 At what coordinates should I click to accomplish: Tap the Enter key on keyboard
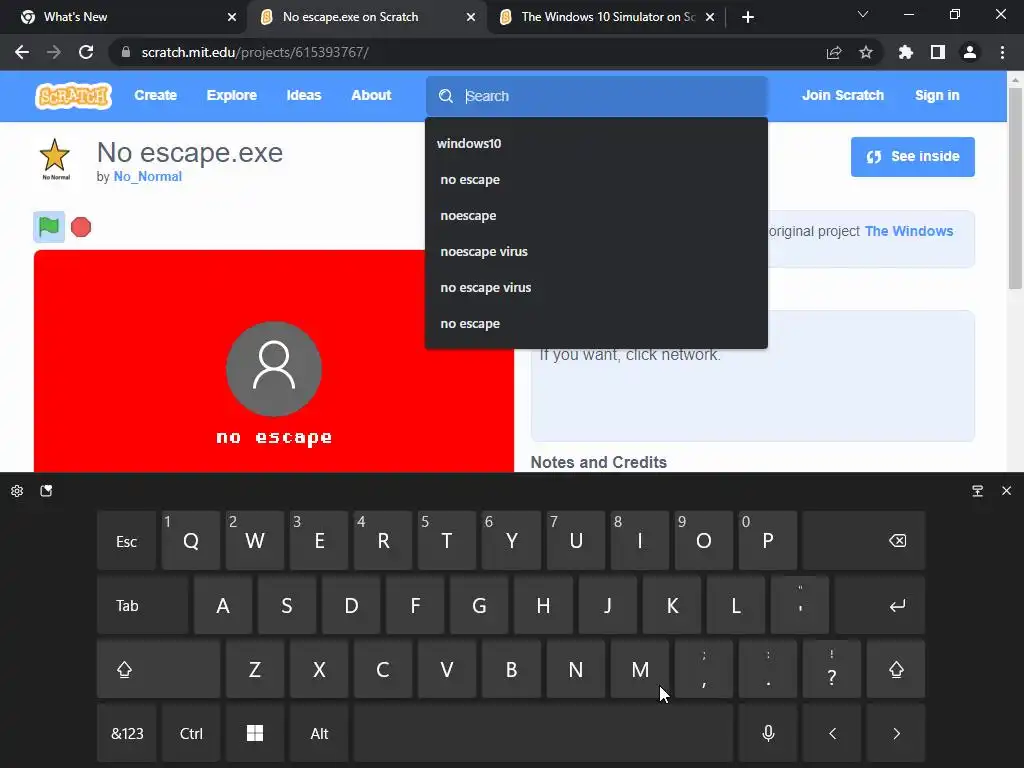[x=880, y=605]
